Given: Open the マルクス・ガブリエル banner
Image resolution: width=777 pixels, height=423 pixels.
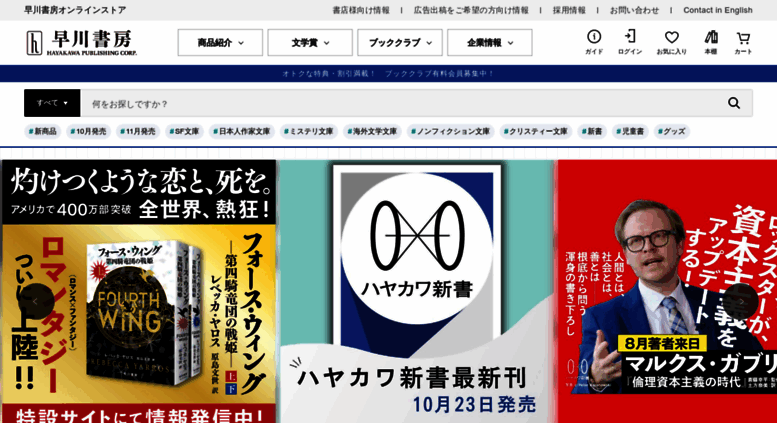Looking at the screenshot, I should click(667, 291).
